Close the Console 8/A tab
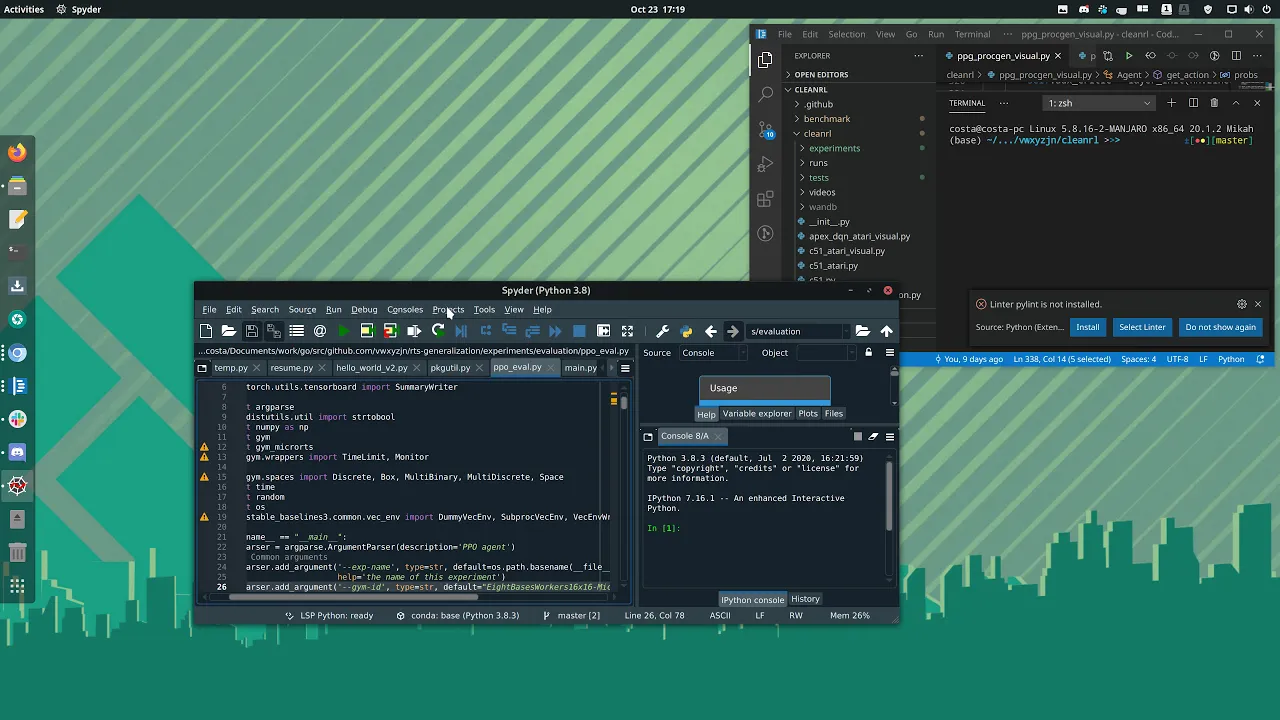 [x=718, y=437]
